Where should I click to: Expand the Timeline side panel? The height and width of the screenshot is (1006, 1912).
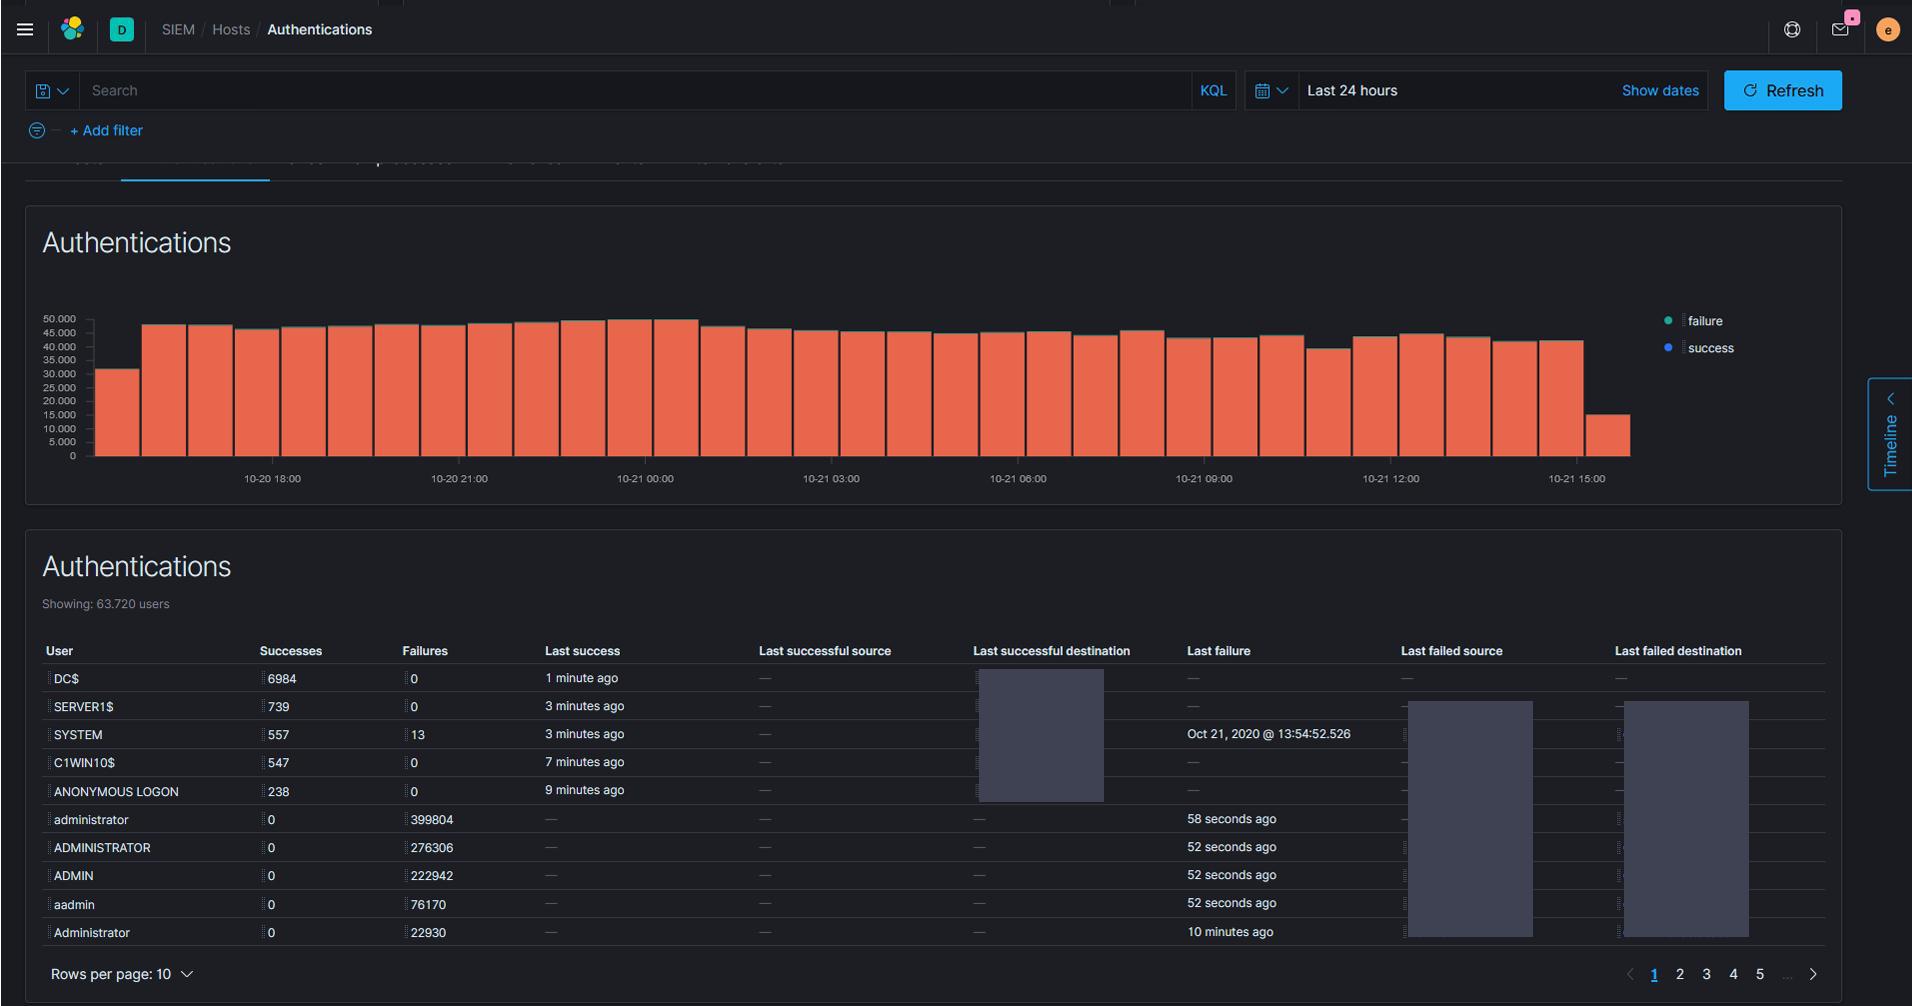click(1889, 434)
